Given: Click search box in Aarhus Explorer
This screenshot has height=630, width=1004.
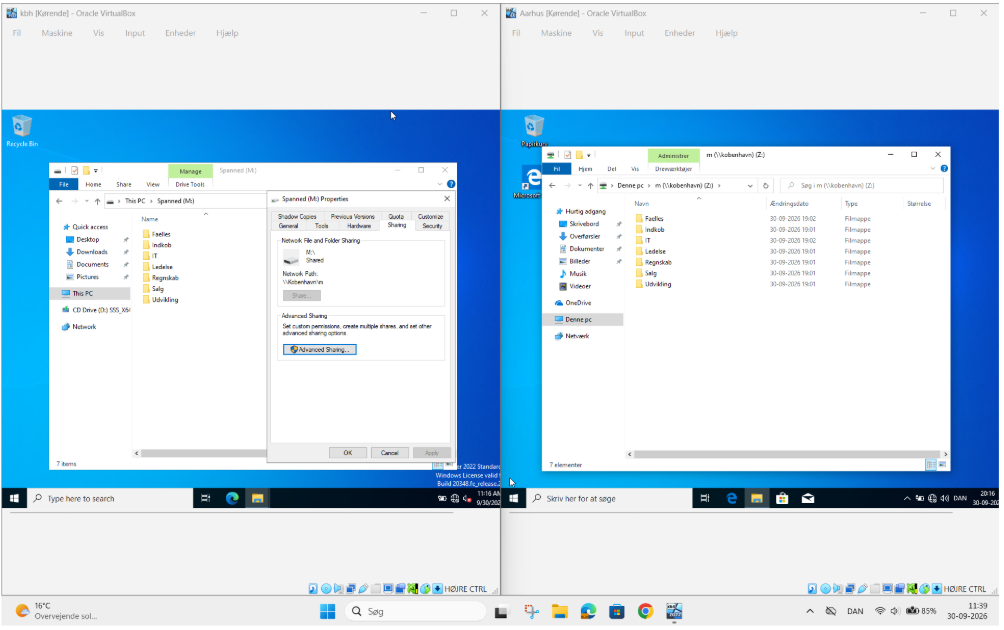Looking at the screenshot, I should click(862, 186).
